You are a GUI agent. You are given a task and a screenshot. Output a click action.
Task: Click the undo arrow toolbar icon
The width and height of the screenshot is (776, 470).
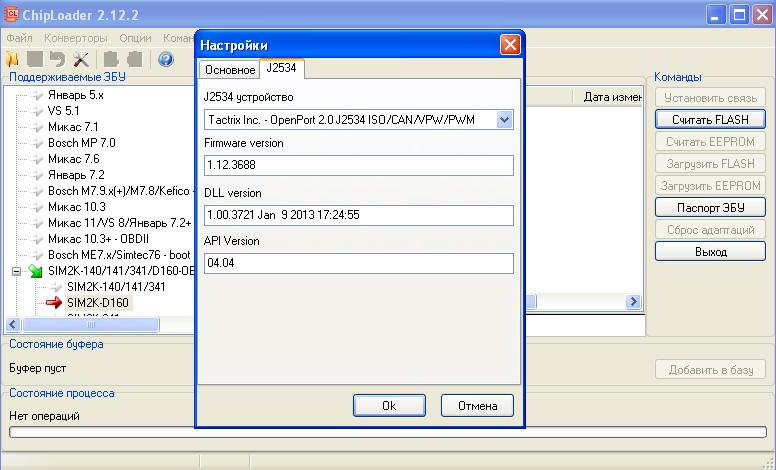tap(58, 60)
